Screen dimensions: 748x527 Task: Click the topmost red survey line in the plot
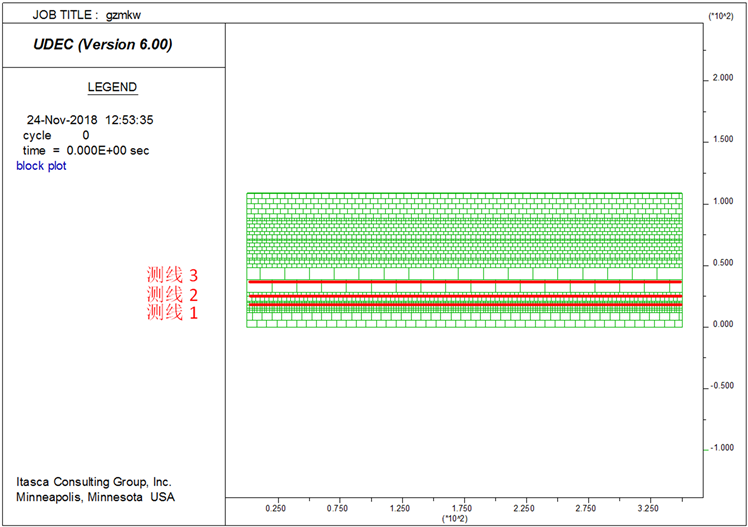(x=465, y=282)
